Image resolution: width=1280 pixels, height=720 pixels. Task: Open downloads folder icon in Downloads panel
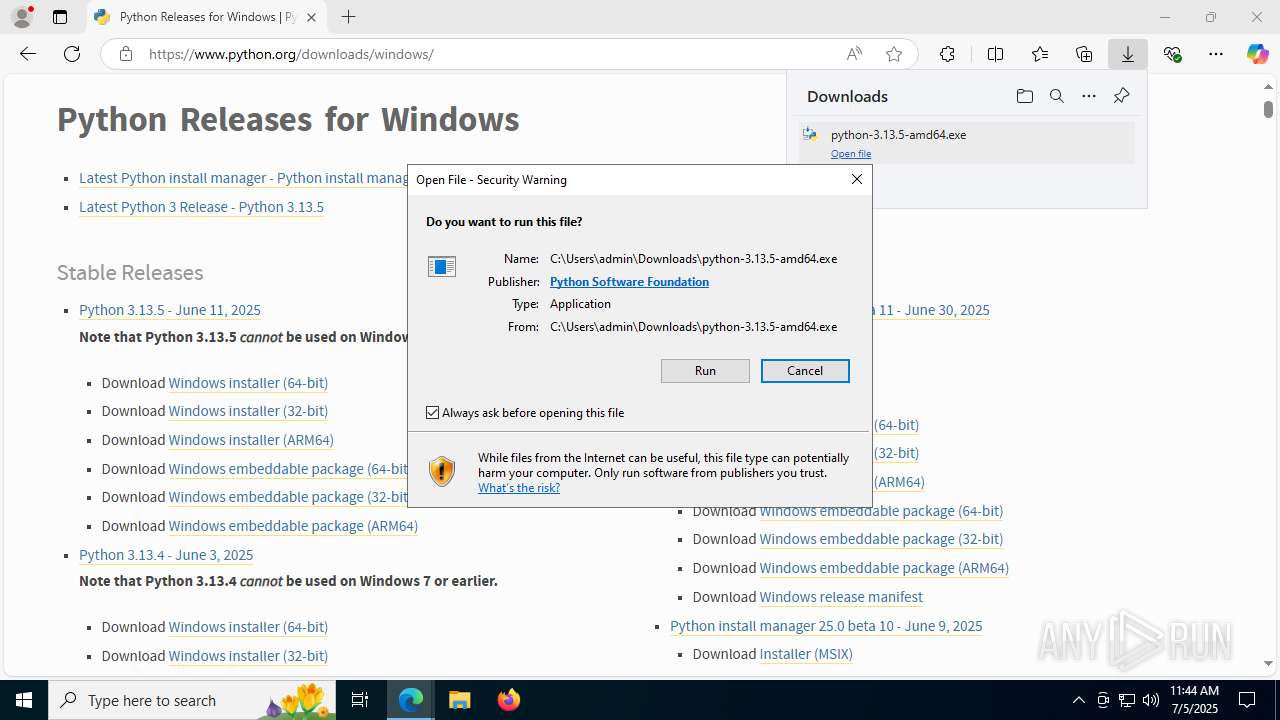[1024, 96]
